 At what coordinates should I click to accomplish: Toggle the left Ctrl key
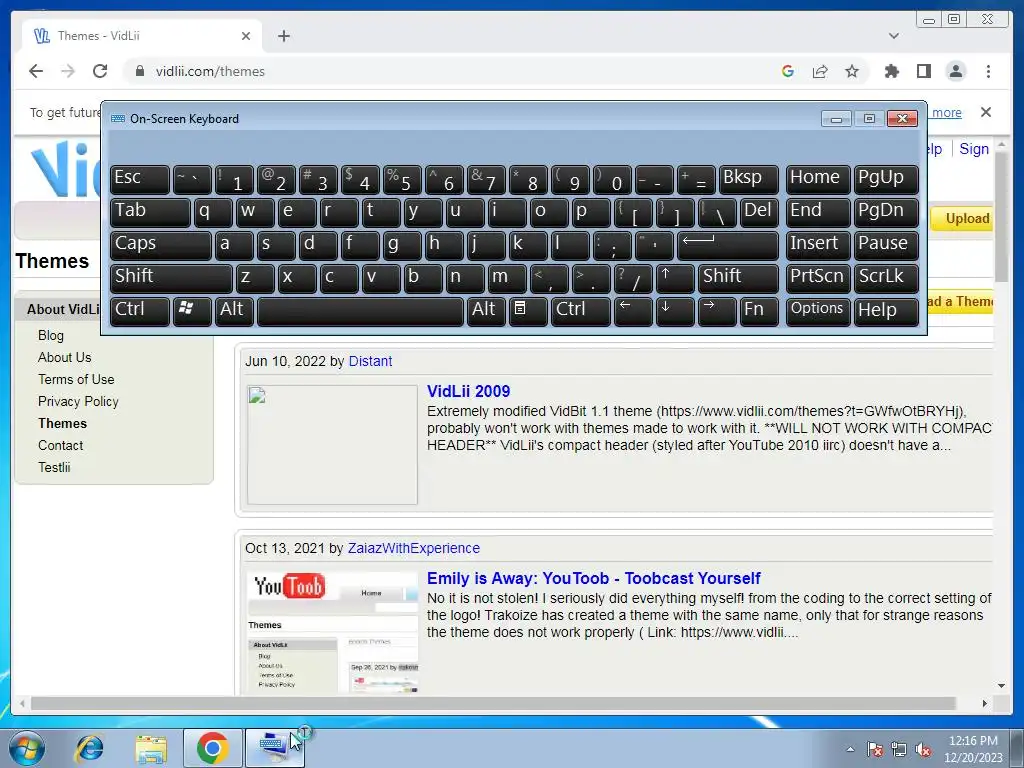[x=140, y=310]
